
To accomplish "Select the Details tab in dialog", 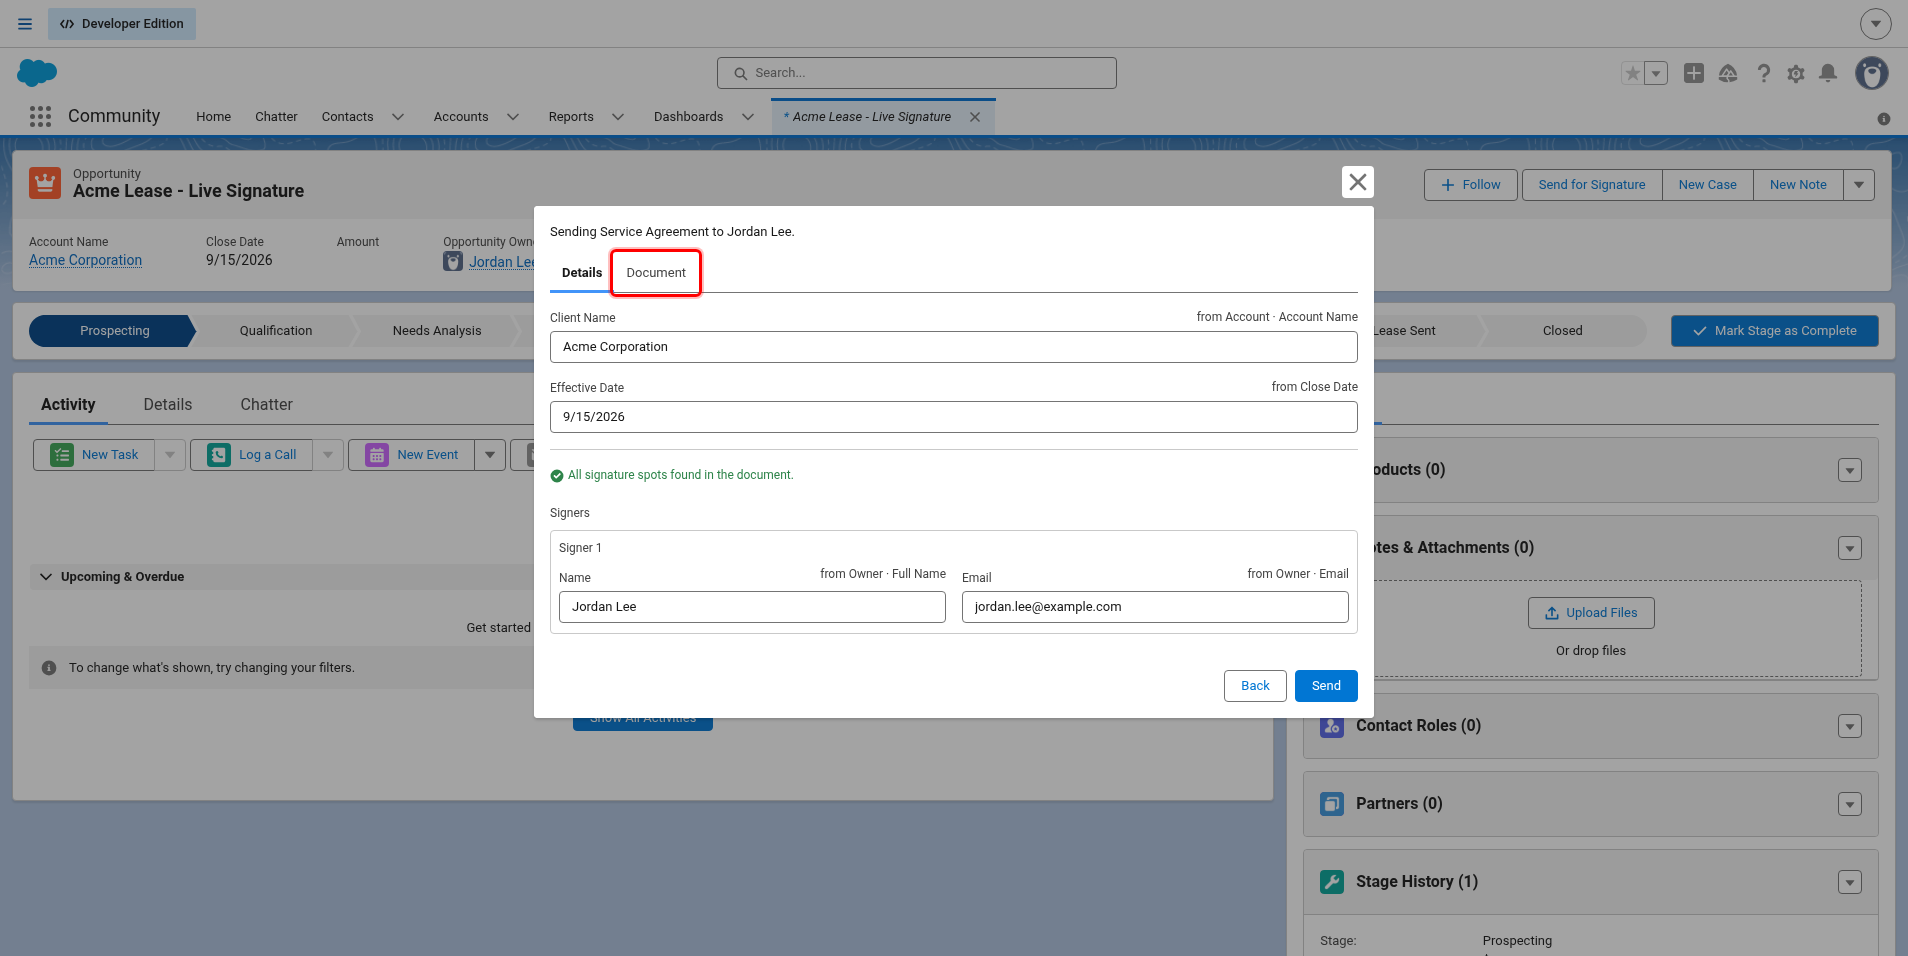I will pyautogui.click(x=582, y=273).
